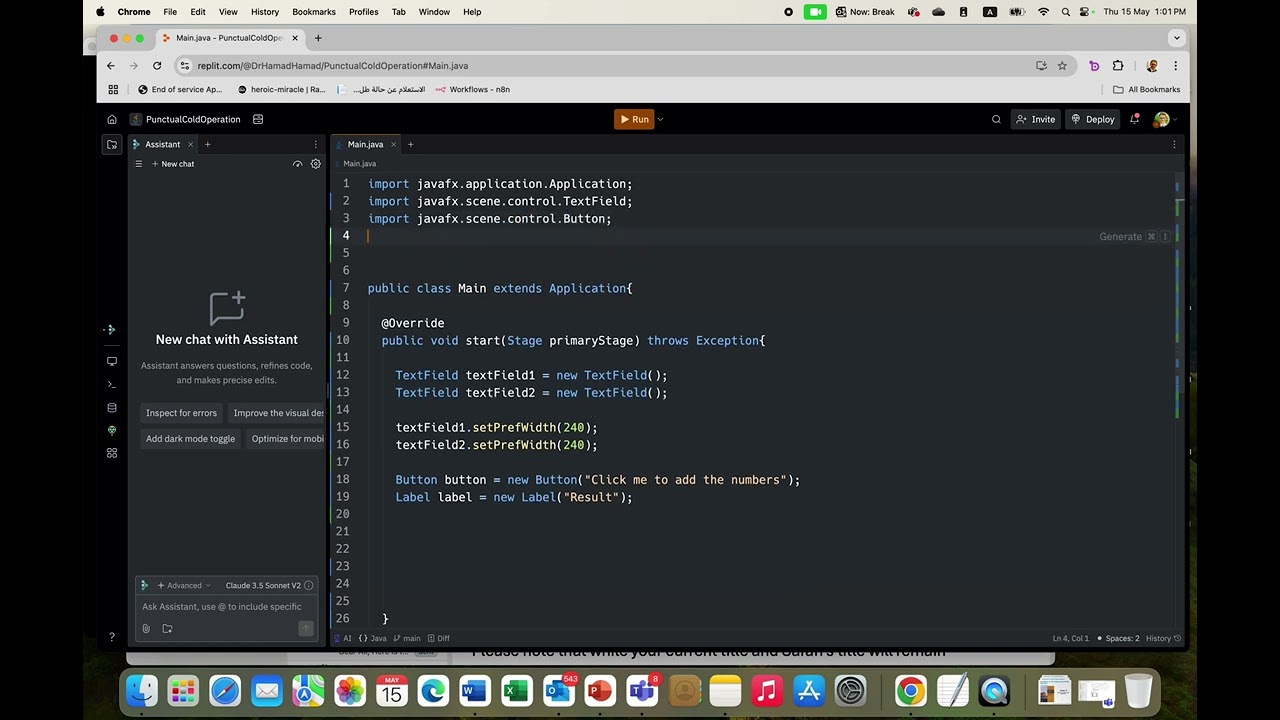
Task: Open the Console monitor icon in the sidebar
Action: 112,361
